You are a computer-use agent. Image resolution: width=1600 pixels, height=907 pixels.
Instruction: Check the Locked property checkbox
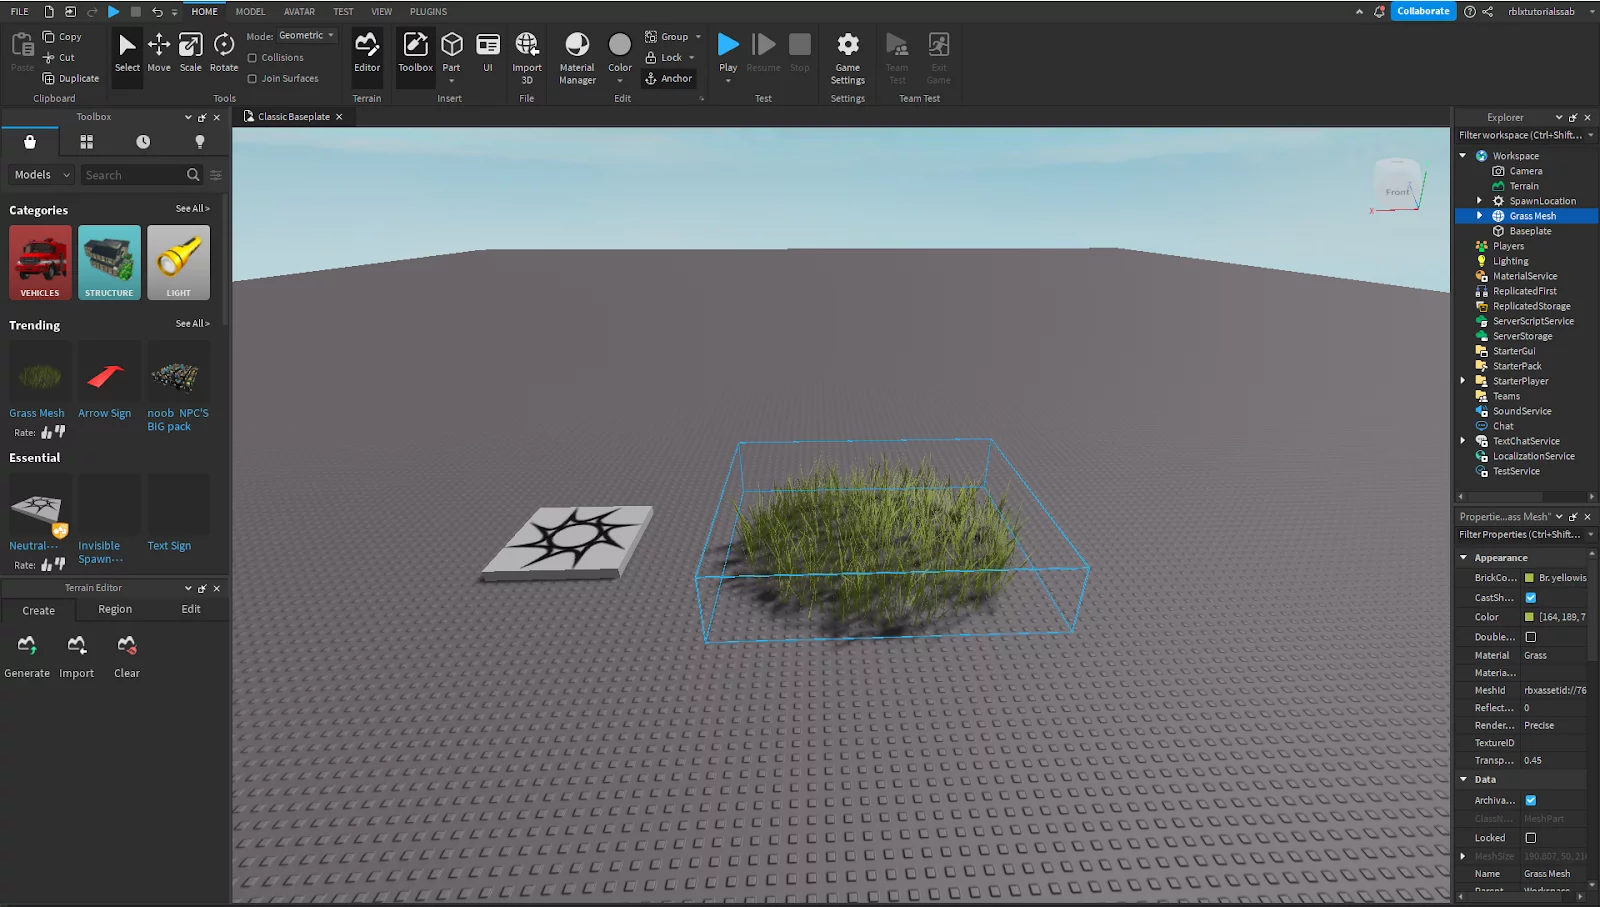(1530, 837)
